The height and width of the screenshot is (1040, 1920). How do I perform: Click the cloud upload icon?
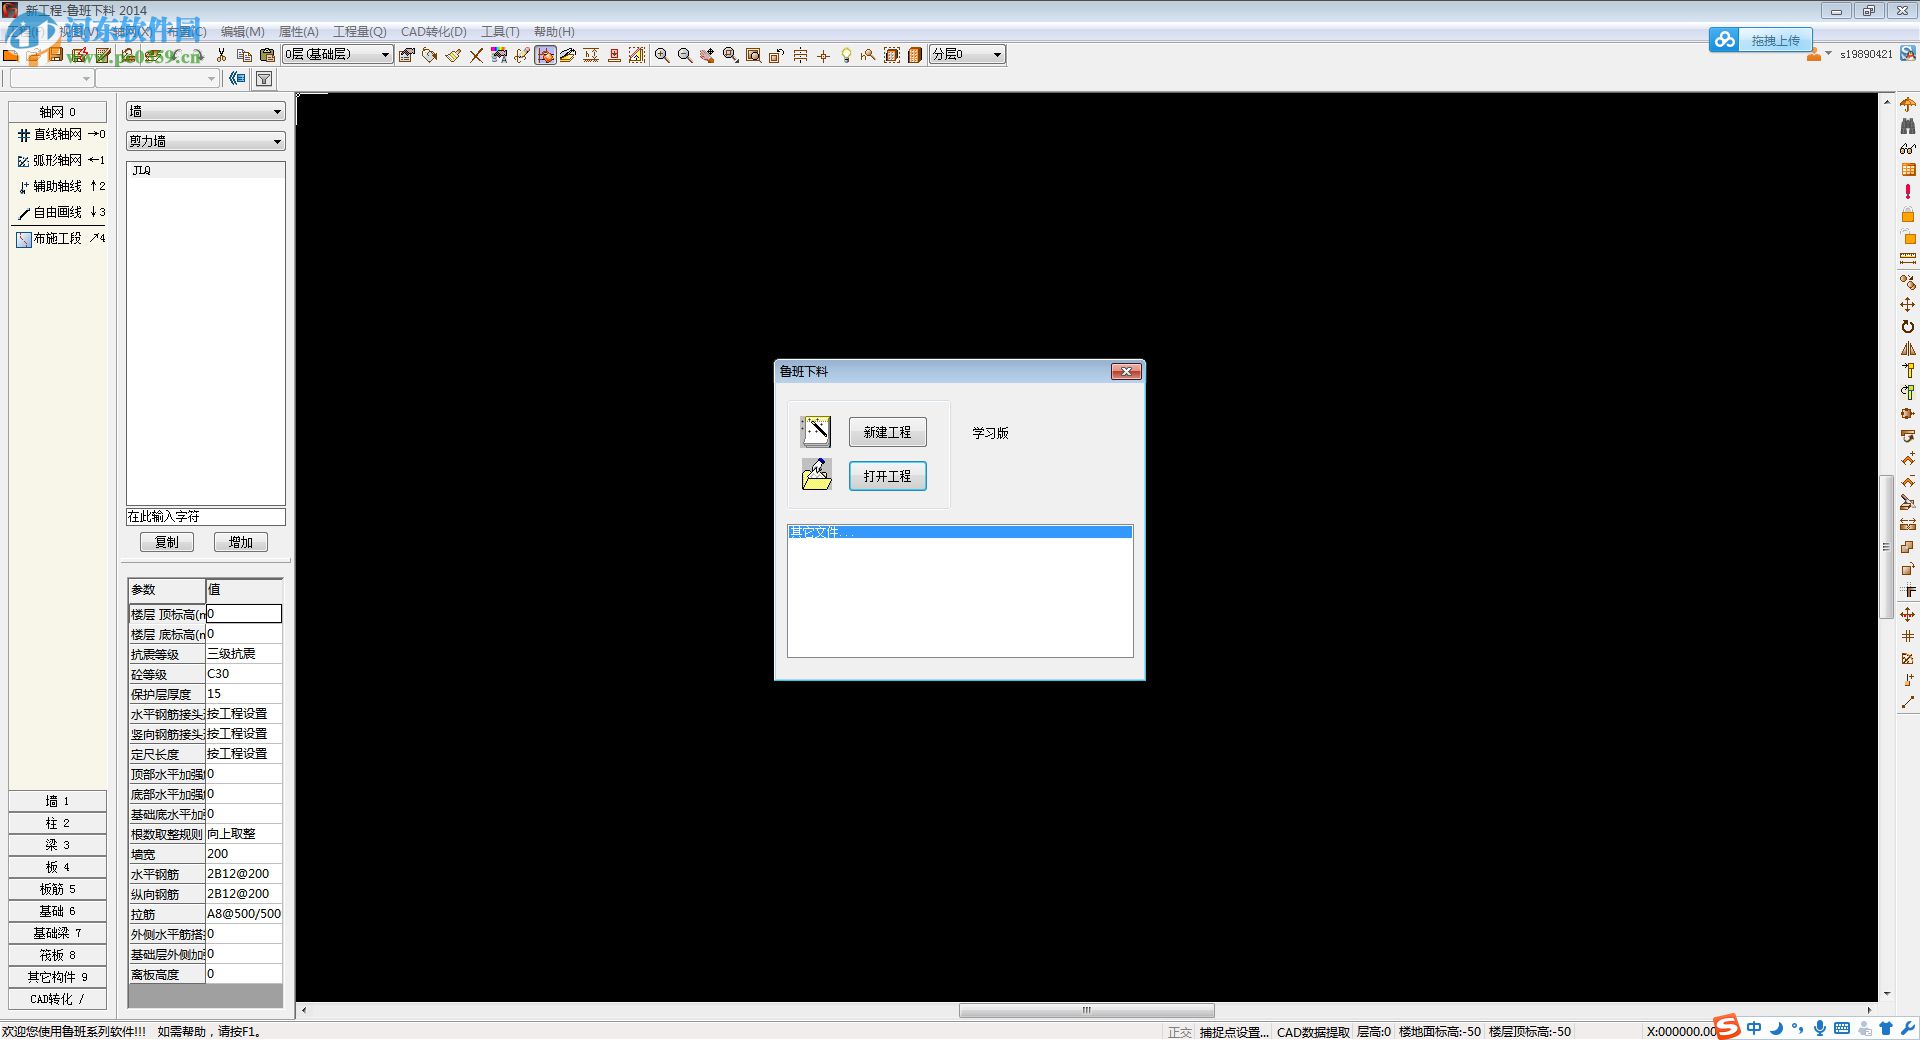[1724, 40]
